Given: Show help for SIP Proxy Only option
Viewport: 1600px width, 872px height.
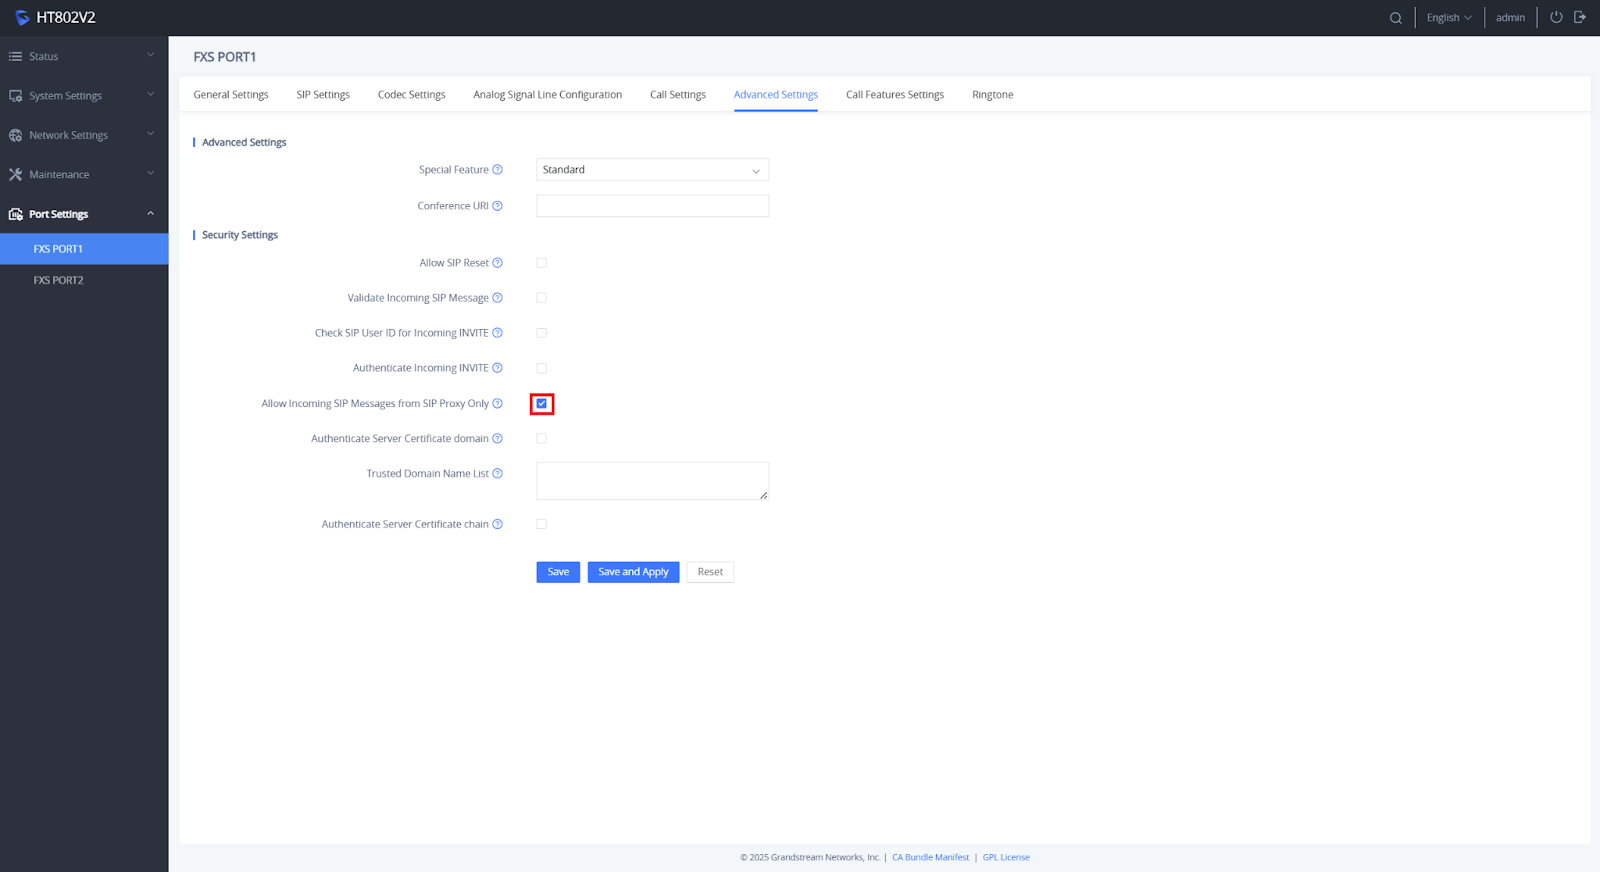Looking at the screenshot, I should pyautogui.click(x=497, y=404).
